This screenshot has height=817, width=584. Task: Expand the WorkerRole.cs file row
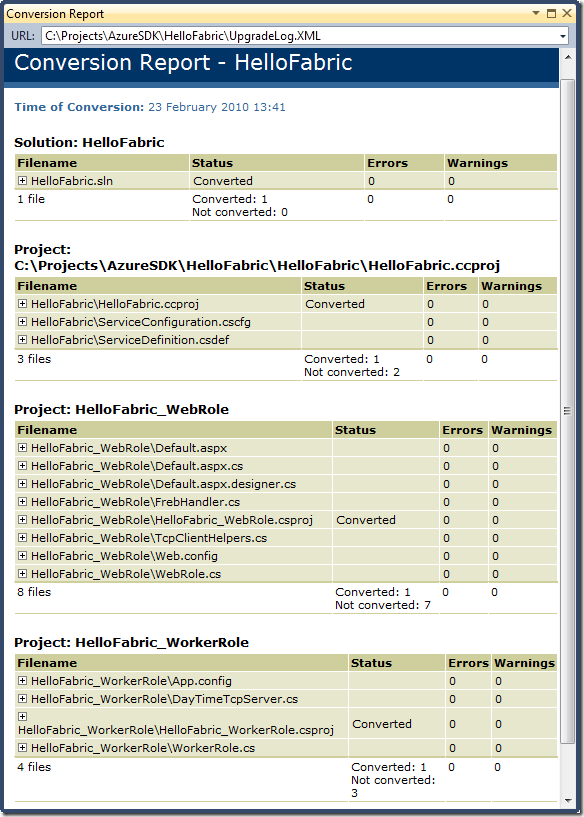pos(22,747)
